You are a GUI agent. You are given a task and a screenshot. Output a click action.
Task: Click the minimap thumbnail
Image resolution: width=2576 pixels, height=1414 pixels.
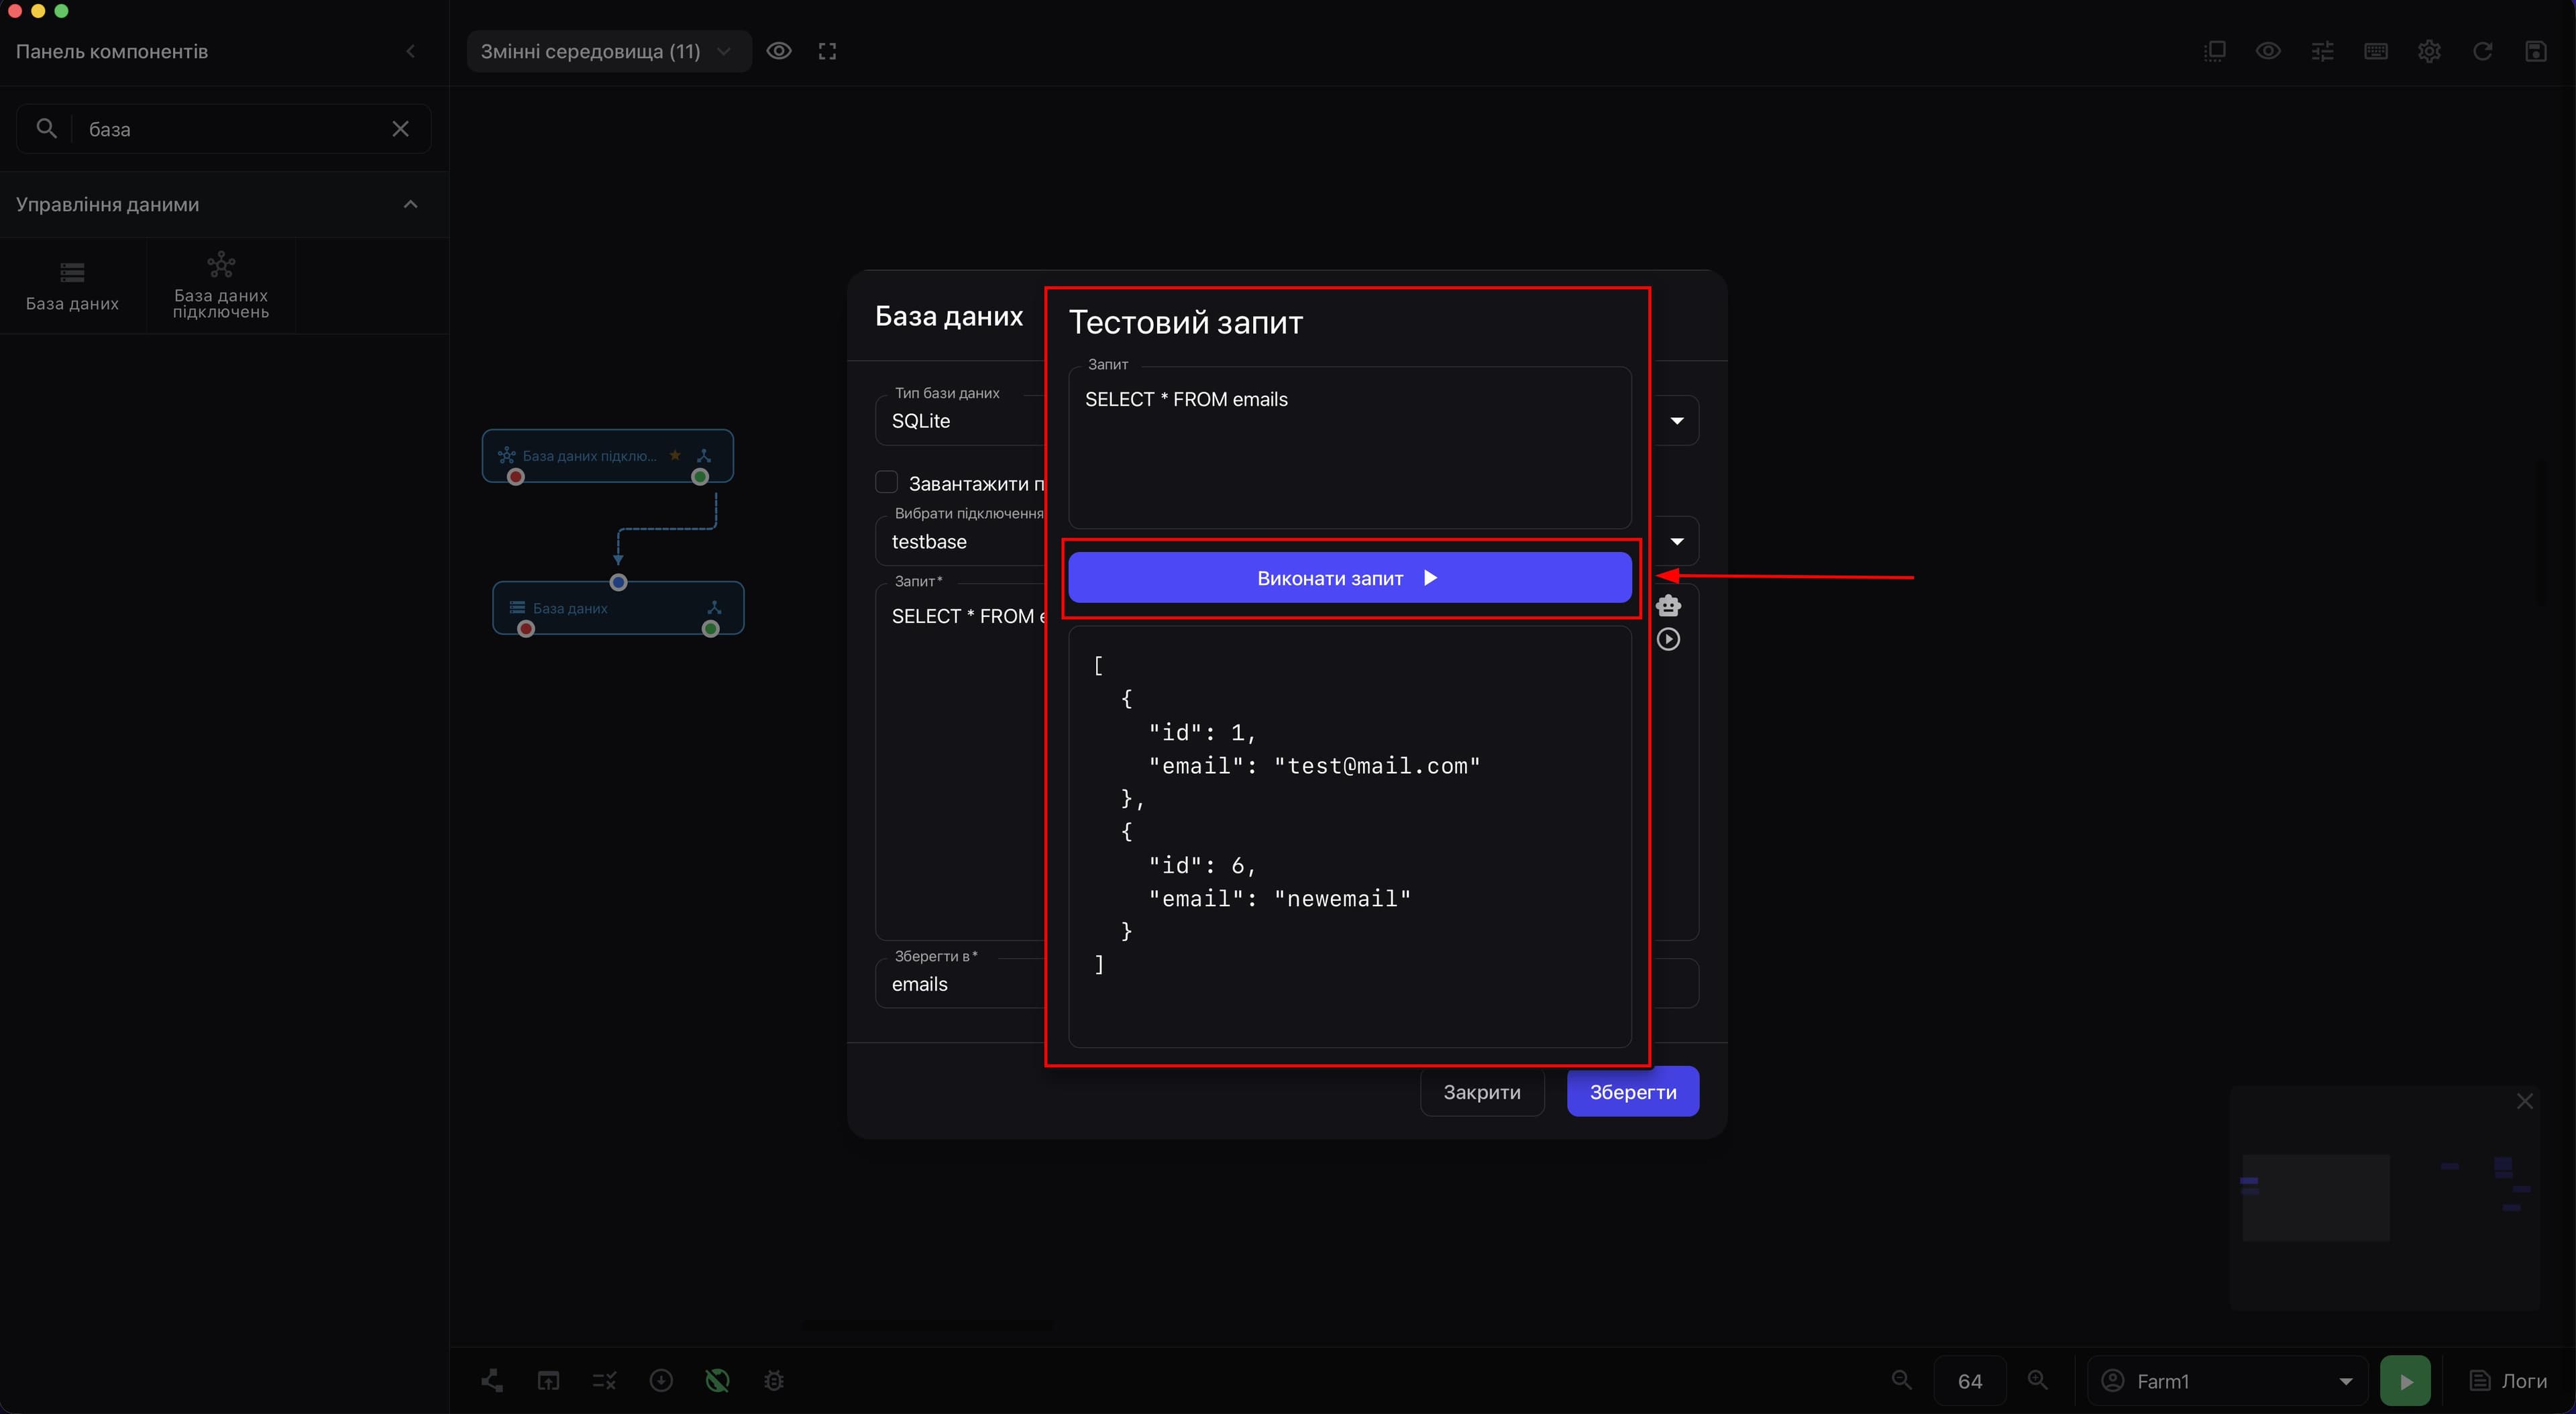coord(2385,1198)
